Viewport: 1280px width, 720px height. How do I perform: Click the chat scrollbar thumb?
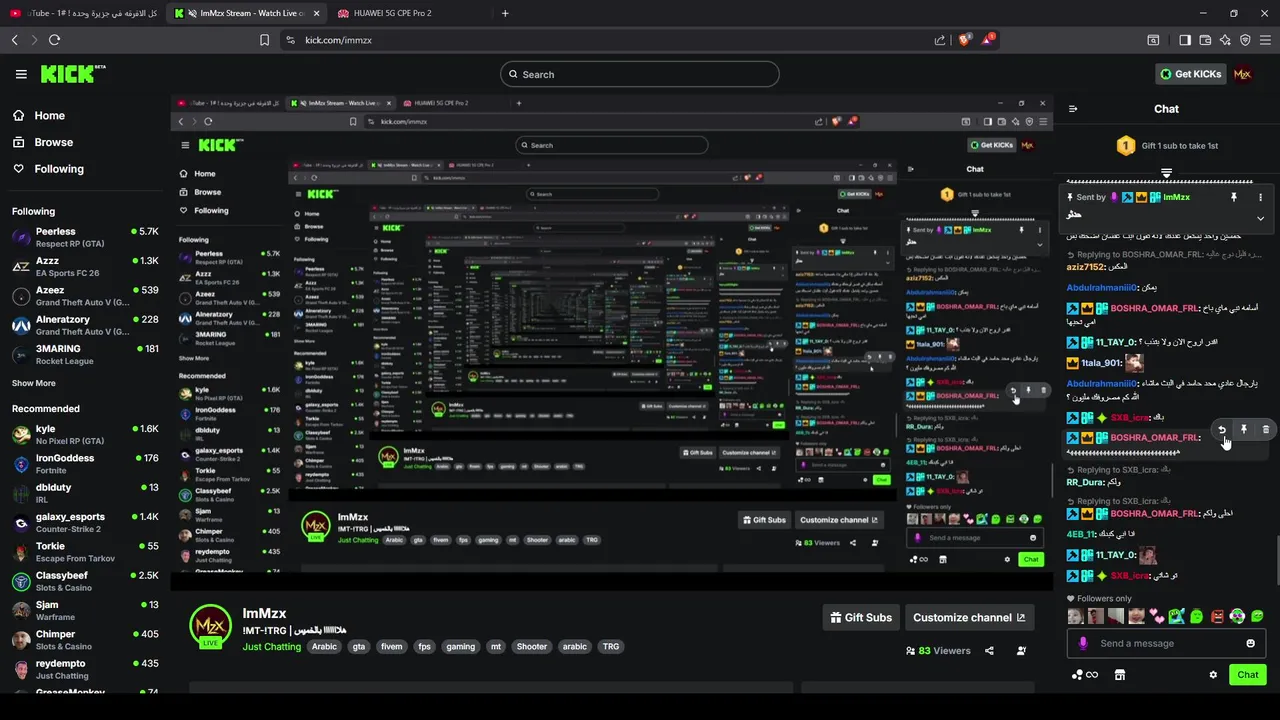point(1276,560)
